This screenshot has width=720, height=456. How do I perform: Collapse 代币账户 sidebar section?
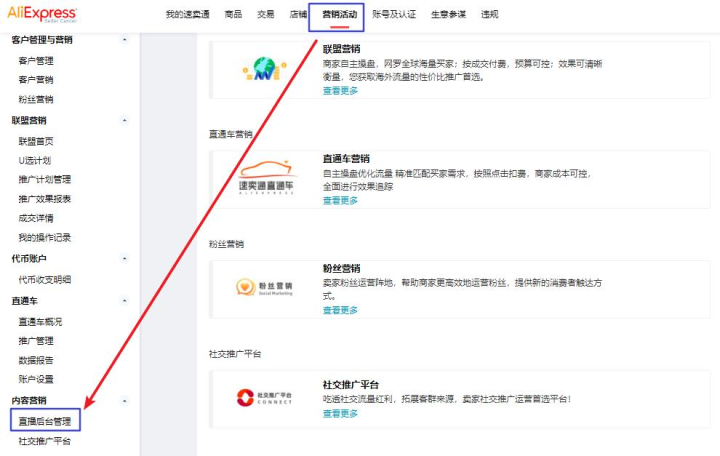point(124,259)
